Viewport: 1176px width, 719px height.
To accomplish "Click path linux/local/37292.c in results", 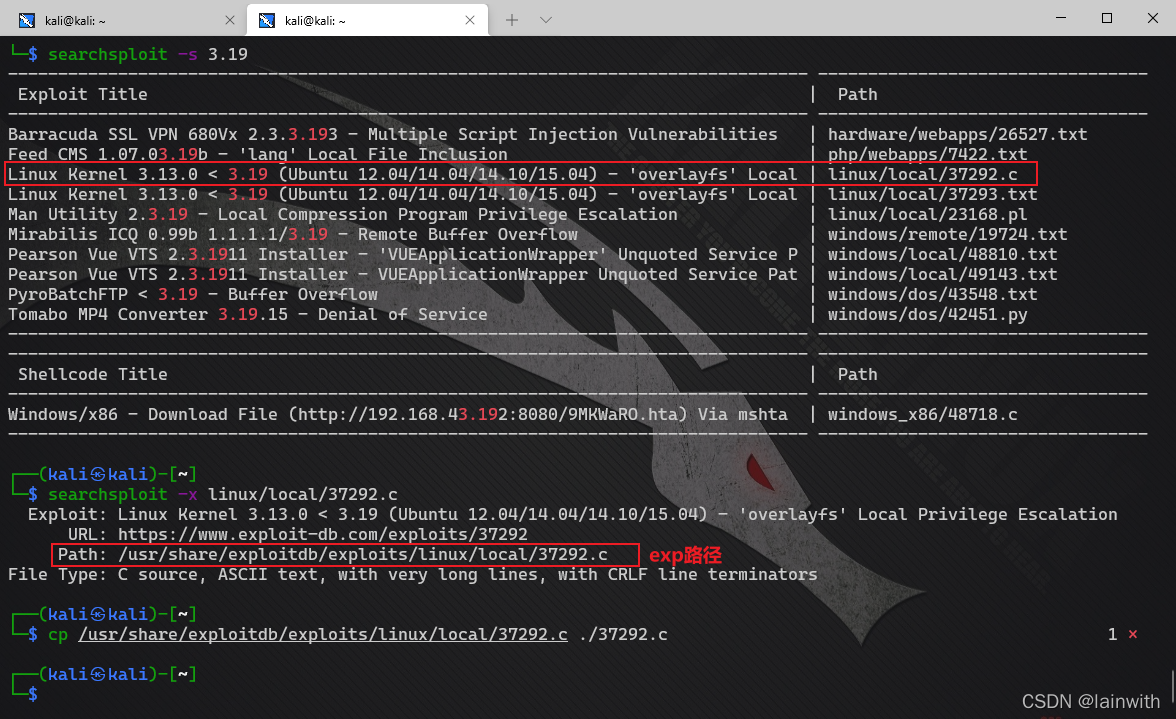I will pyautogui.click(x=922, y=175).
